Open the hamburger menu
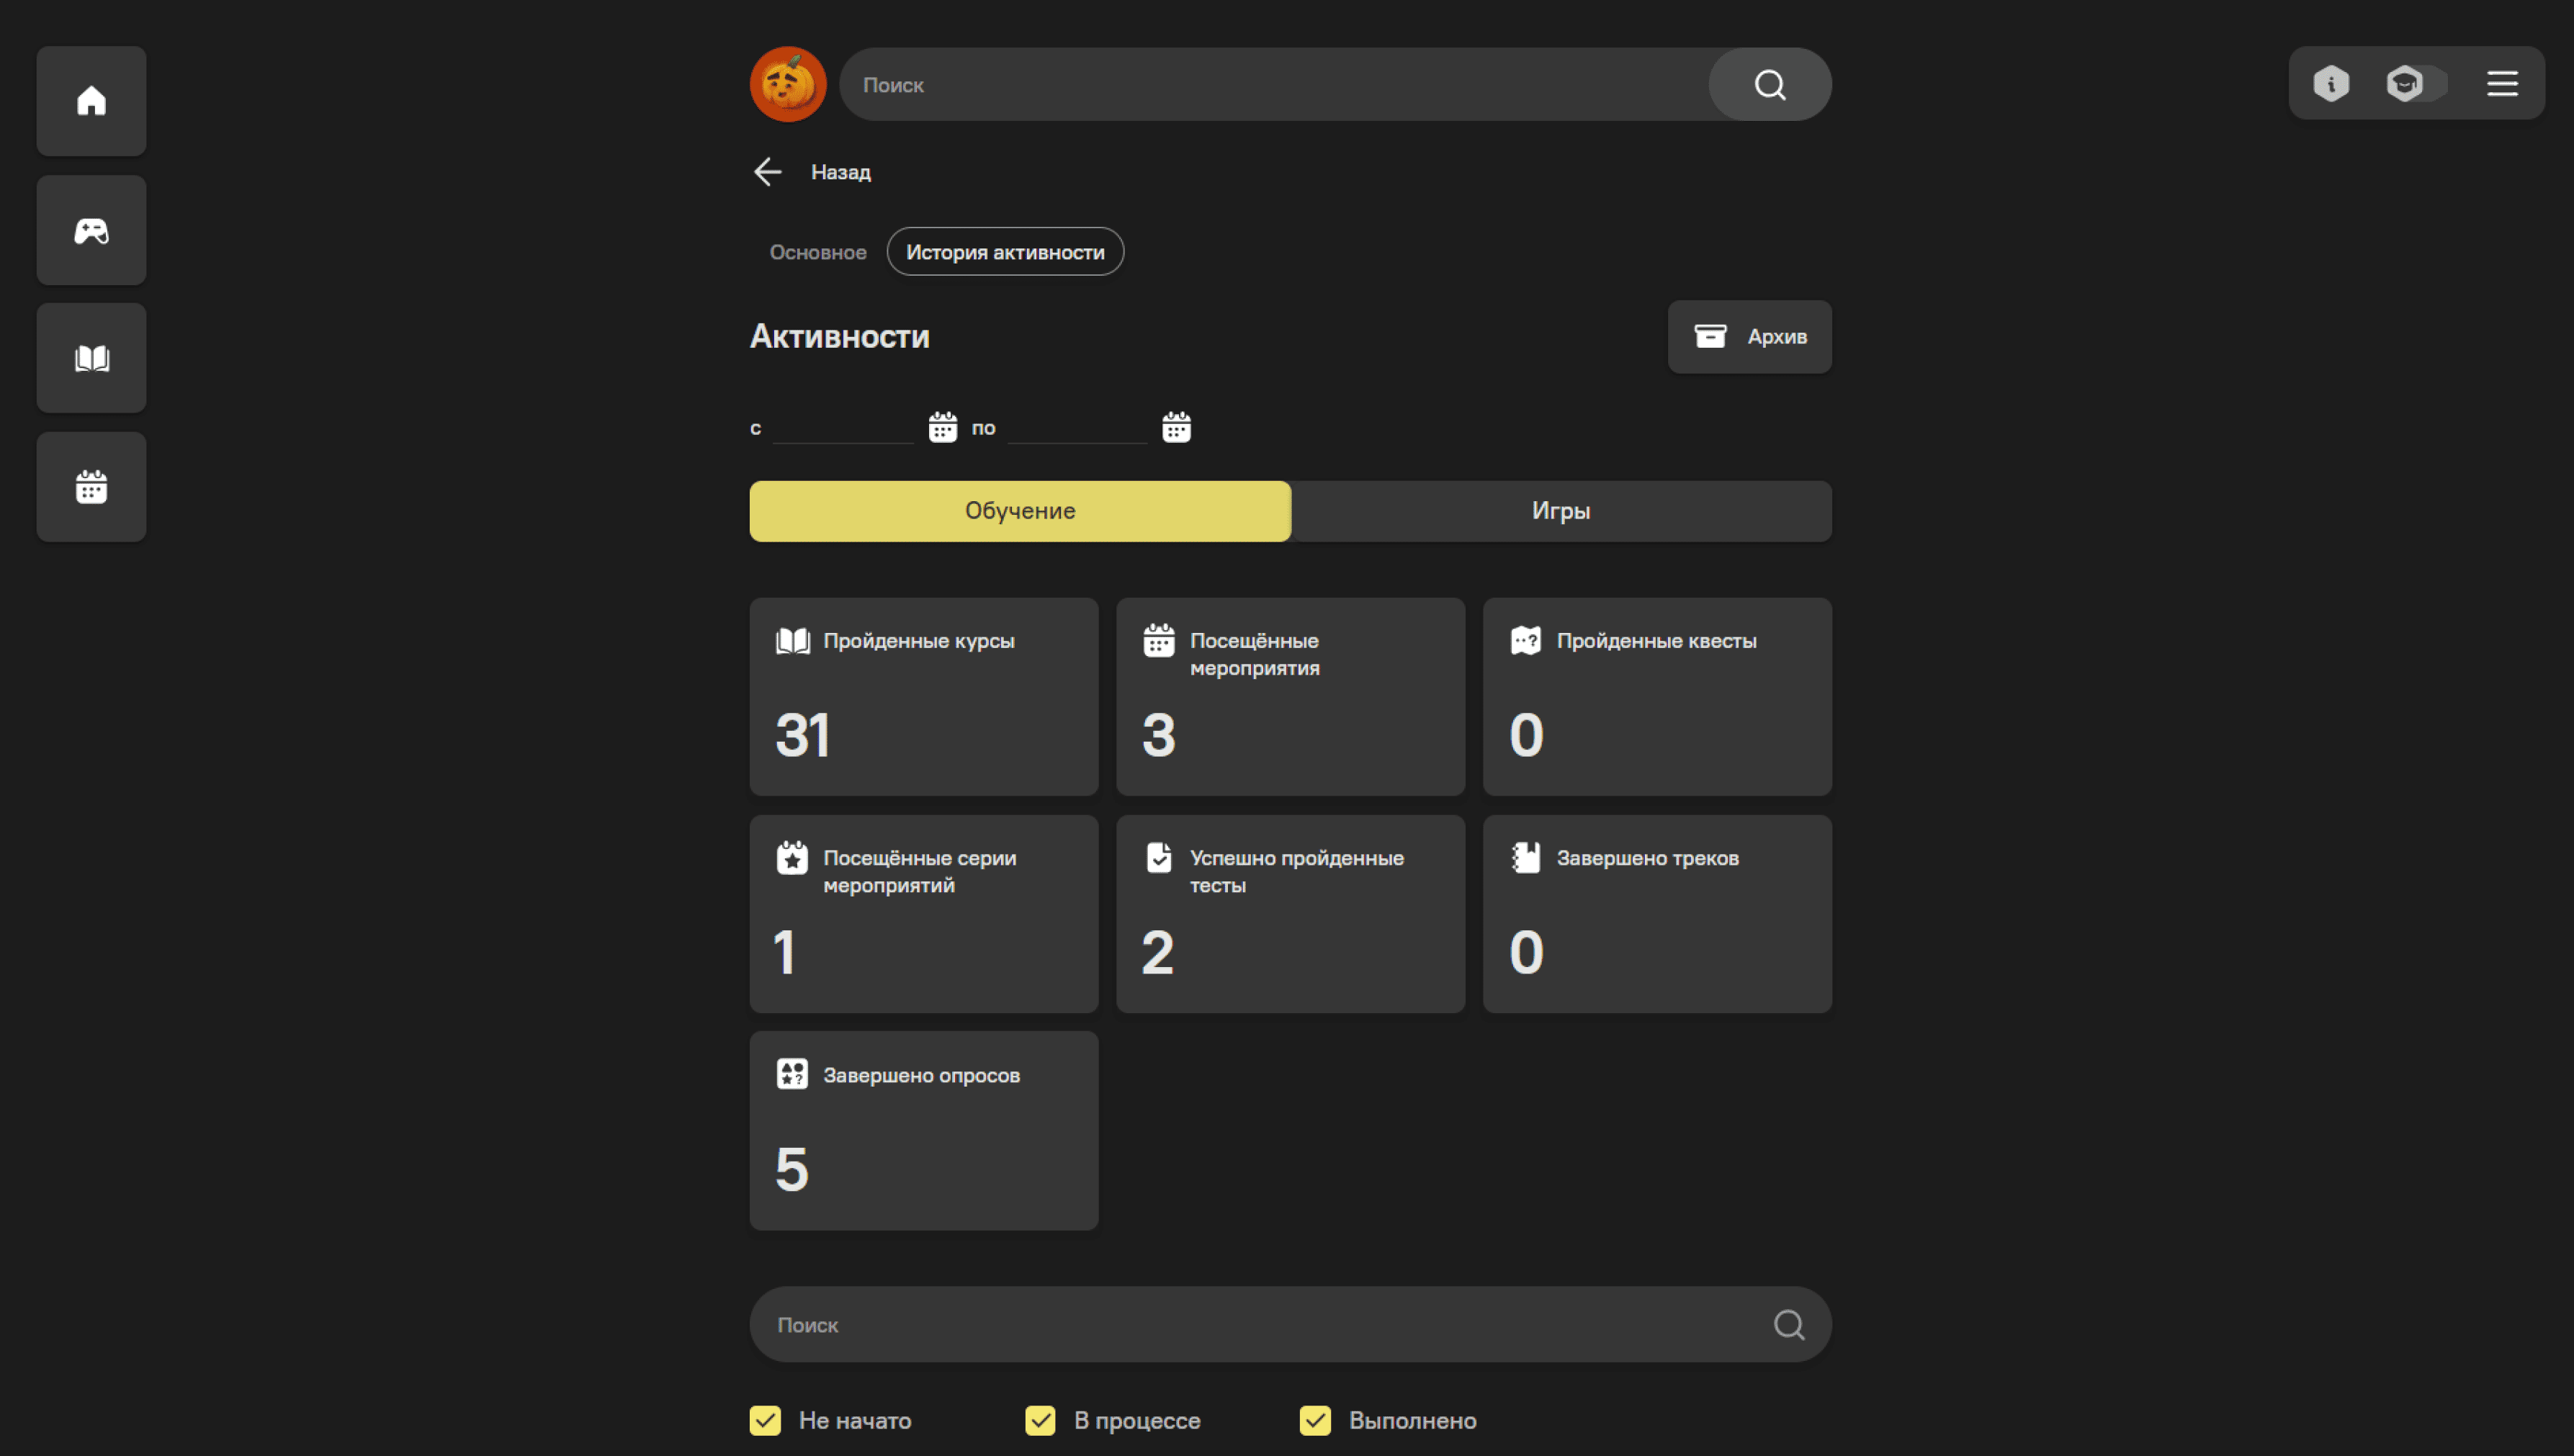Viewport: 2574px width, 1456px height. (x=2502, y=84)
